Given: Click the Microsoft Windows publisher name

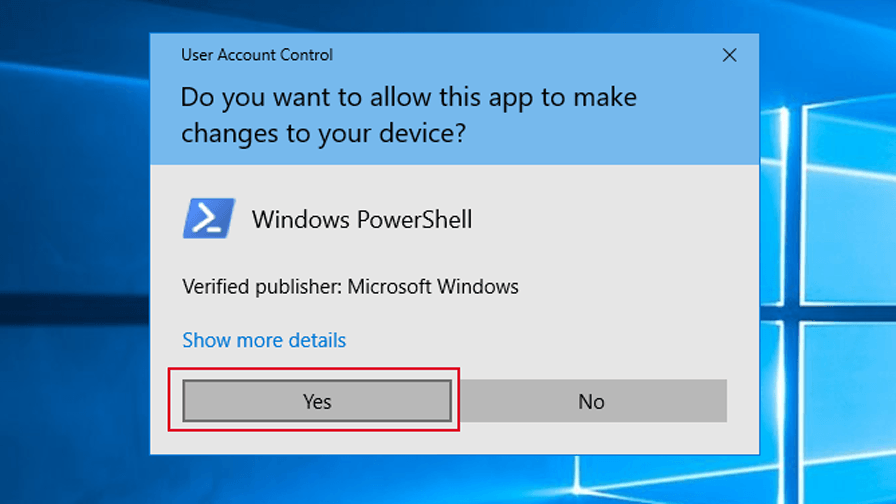Looking at the screenshot, I should pyautogui.click(x=433, y=286).
